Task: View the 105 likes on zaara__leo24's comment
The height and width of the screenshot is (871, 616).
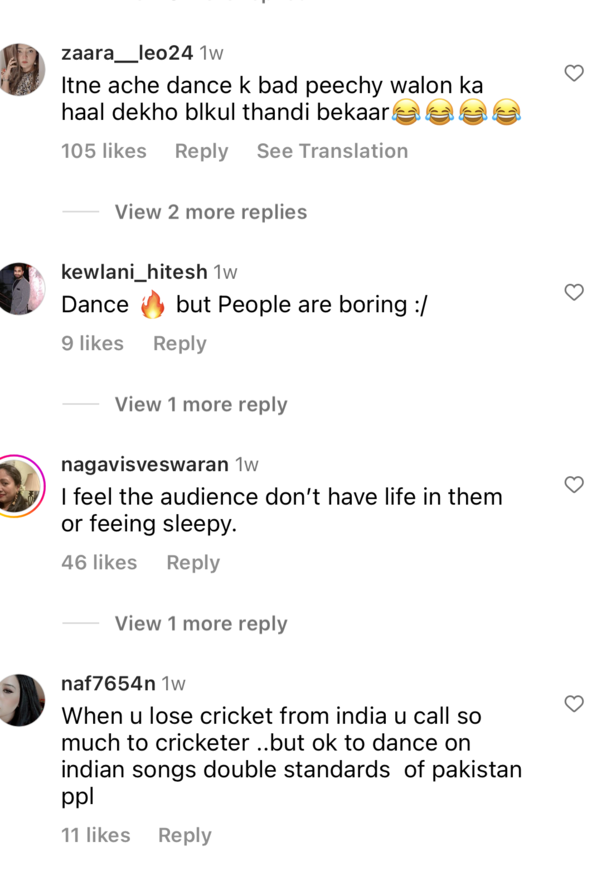Action: (x=103, y=151)
